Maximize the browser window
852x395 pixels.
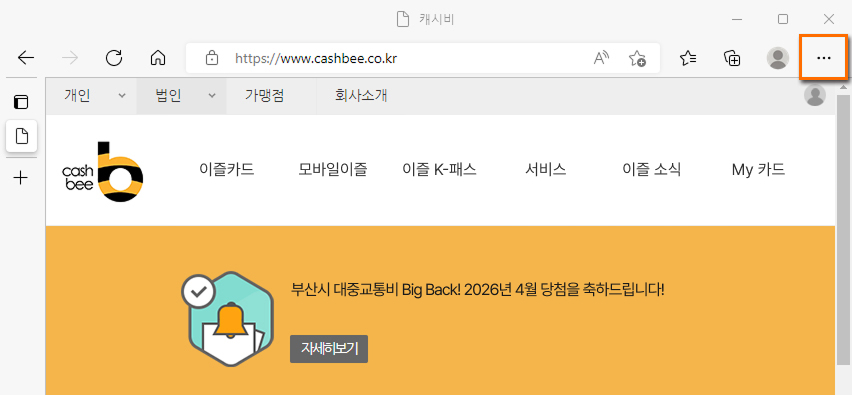(782, 19)
